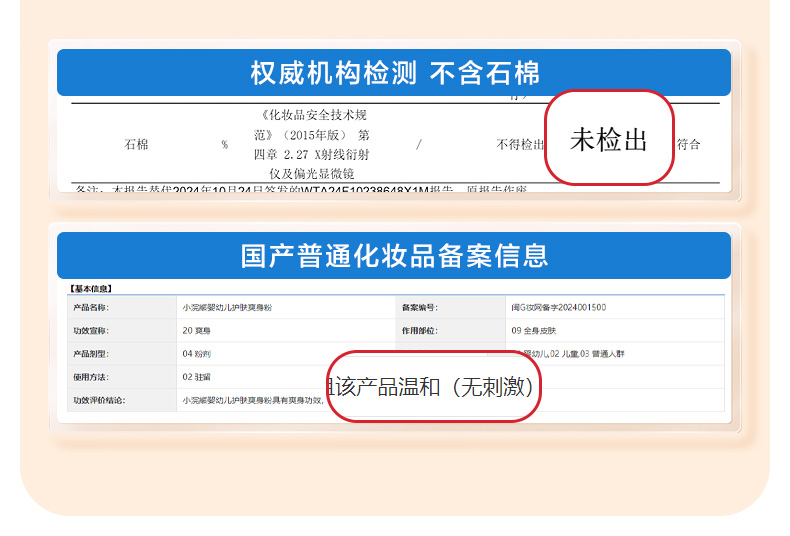This screenshot has width=790, height=536.
Task: Click the '功效评价结论' row label
Action: click(x=96, y=400)
